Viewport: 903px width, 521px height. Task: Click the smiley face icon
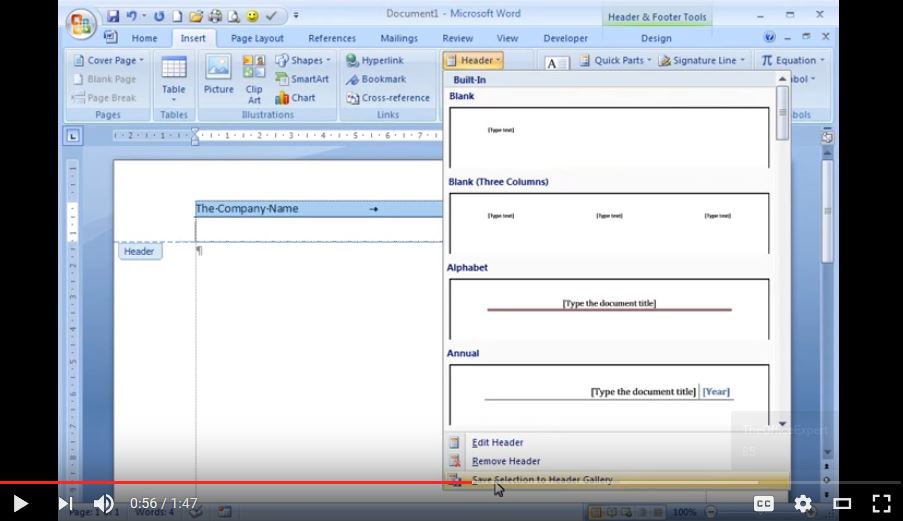pyautogui.click(x=252, y=16)
